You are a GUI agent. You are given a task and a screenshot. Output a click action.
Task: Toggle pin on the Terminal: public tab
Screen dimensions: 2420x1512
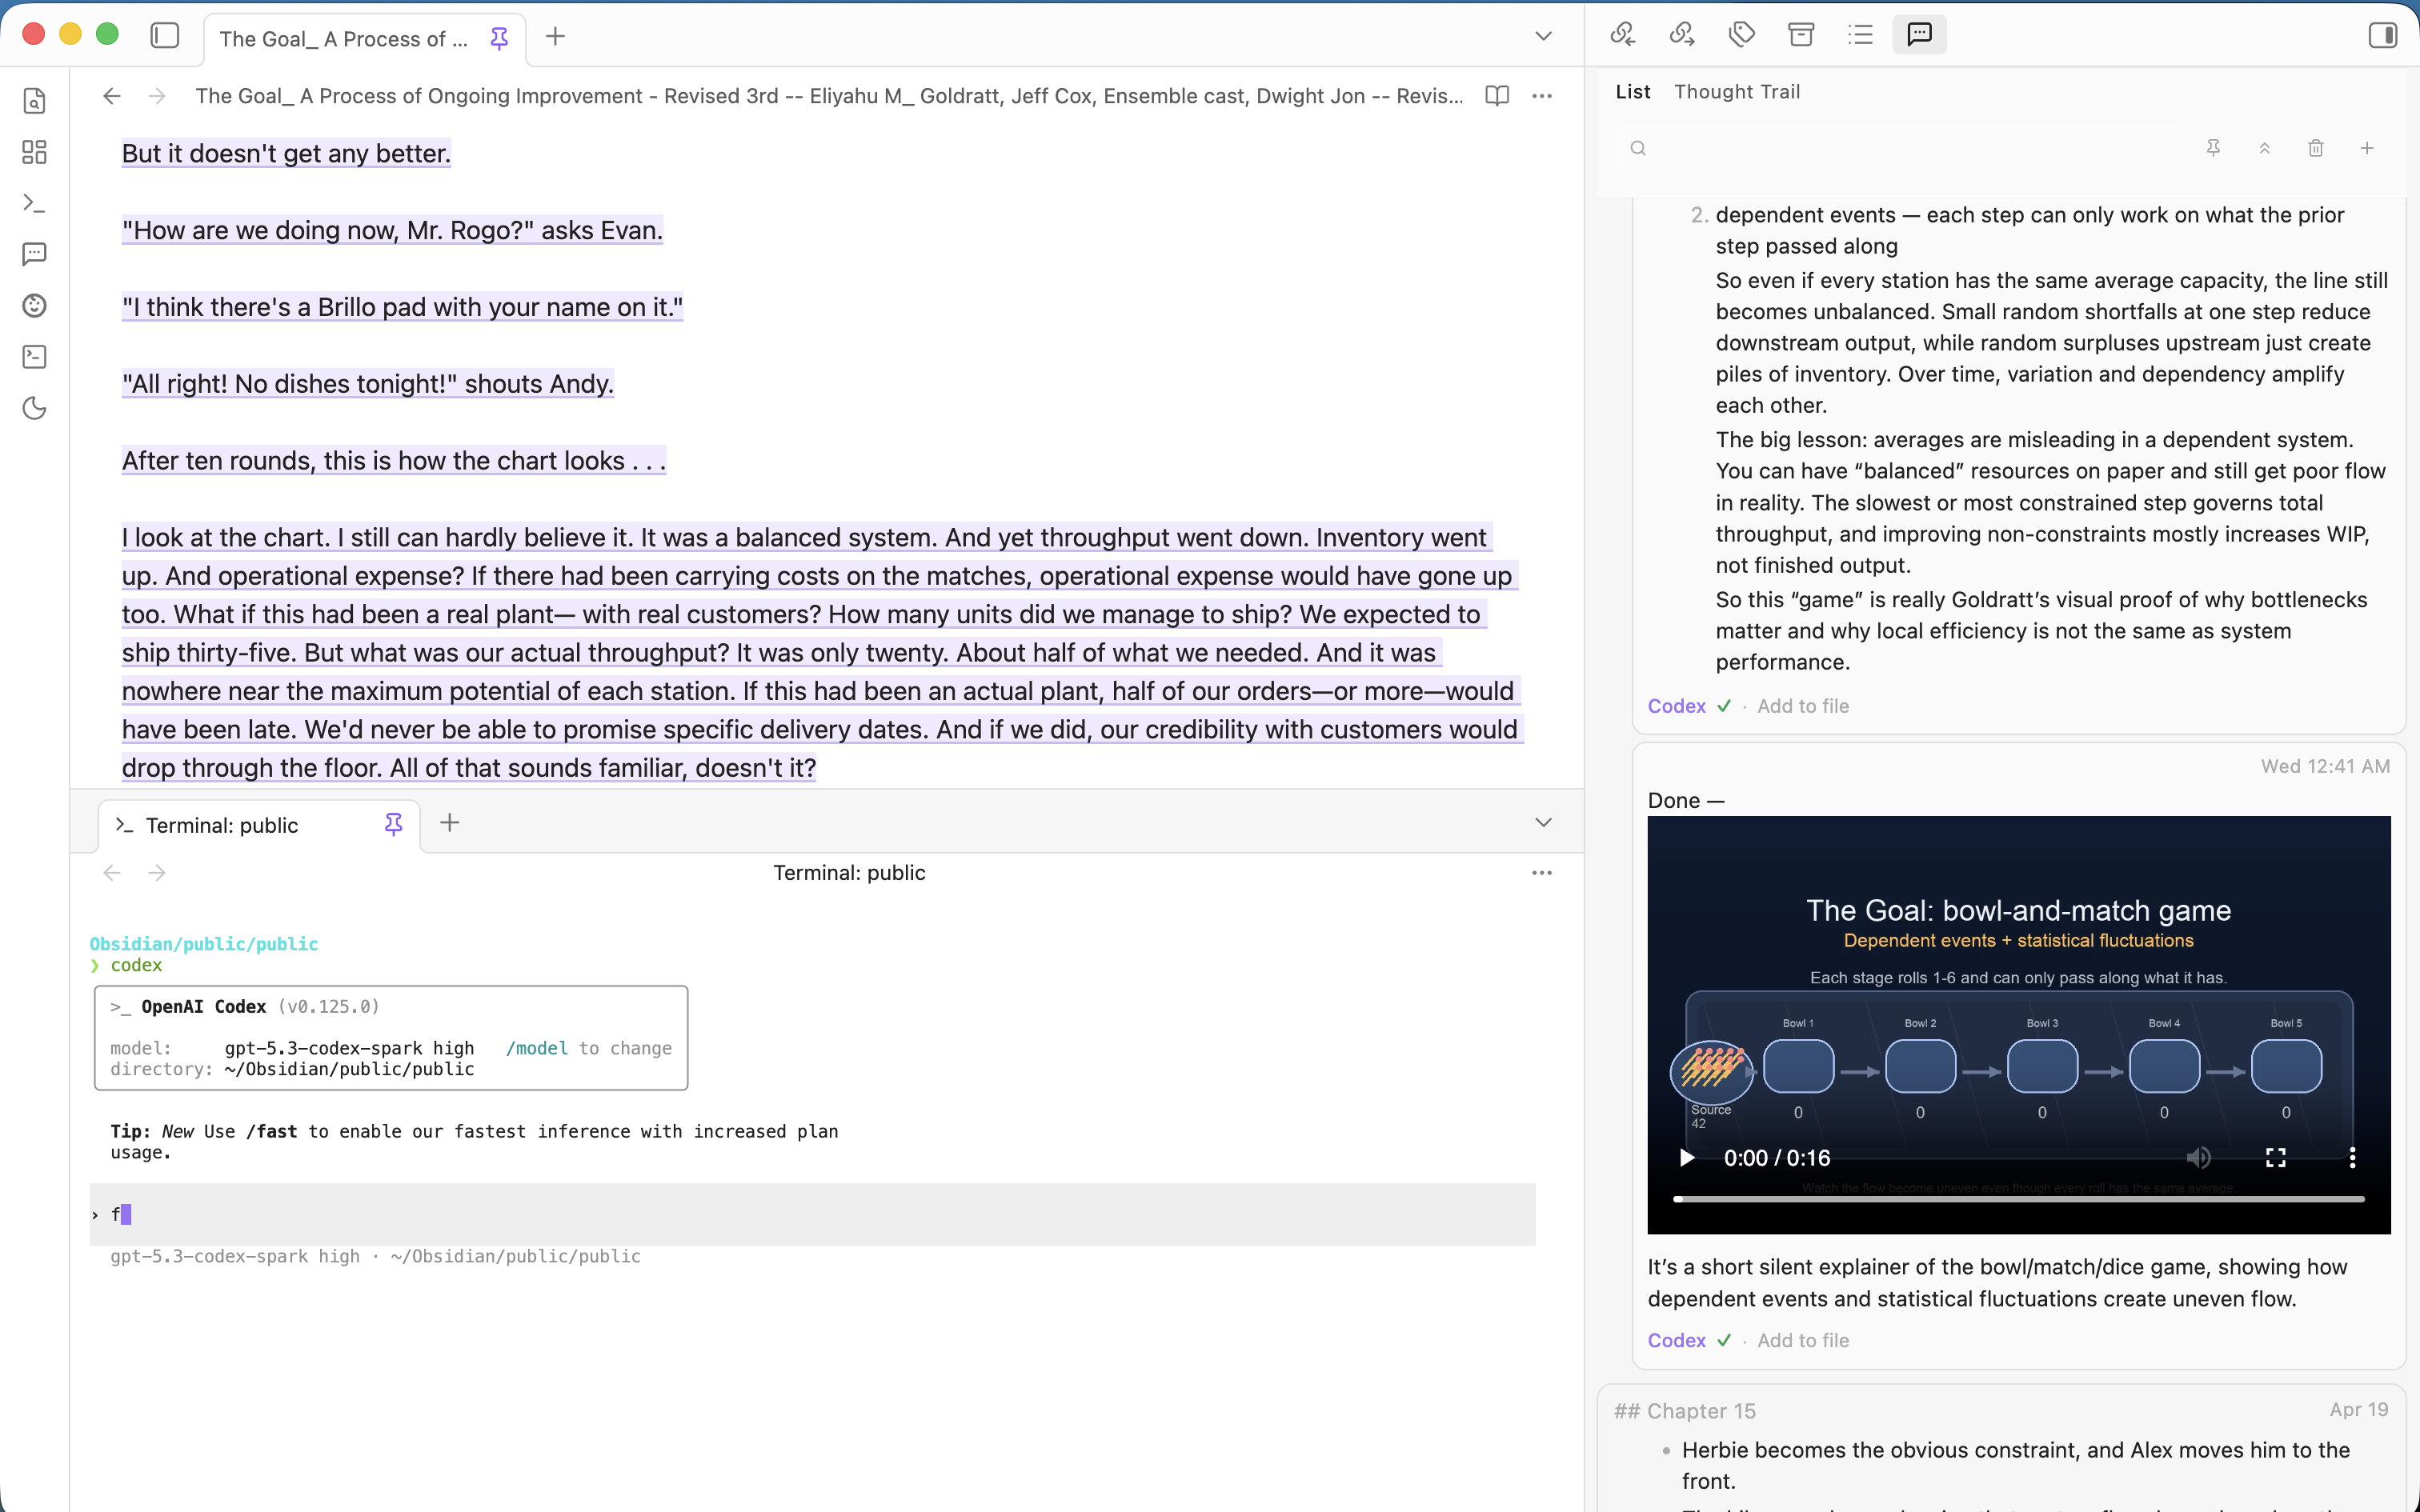(393, 824)
